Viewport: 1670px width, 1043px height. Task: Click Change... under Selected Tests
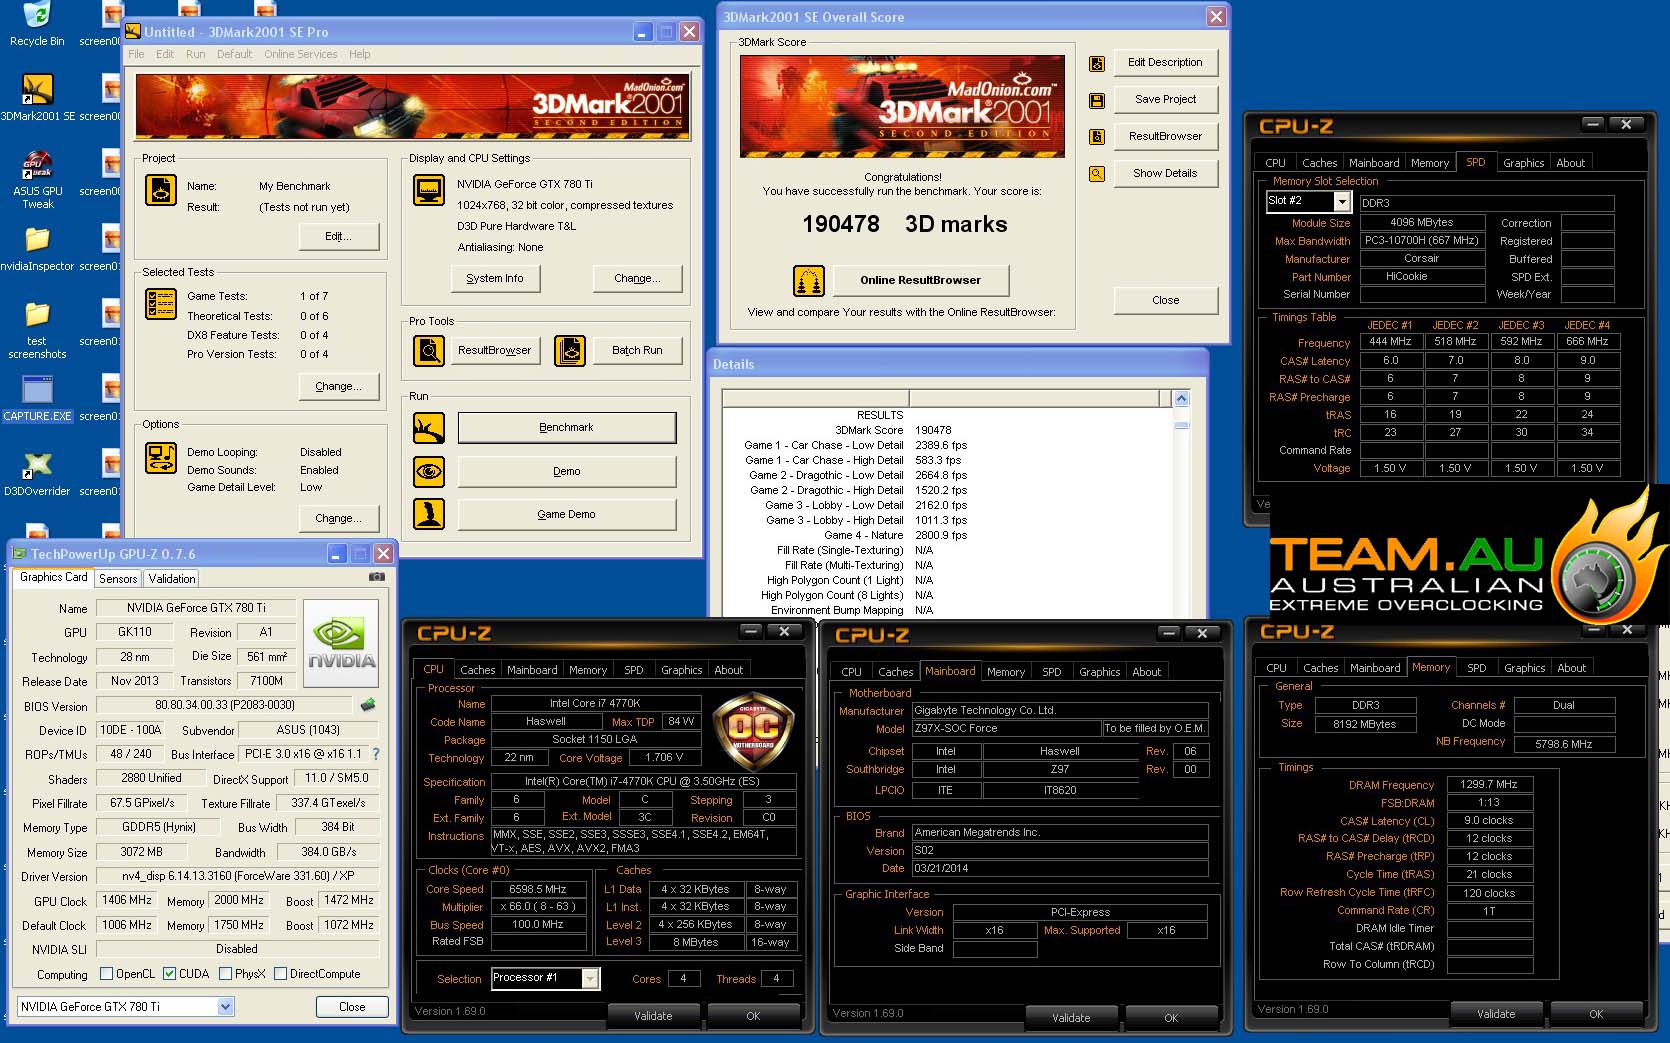click(x=339, y=387)
